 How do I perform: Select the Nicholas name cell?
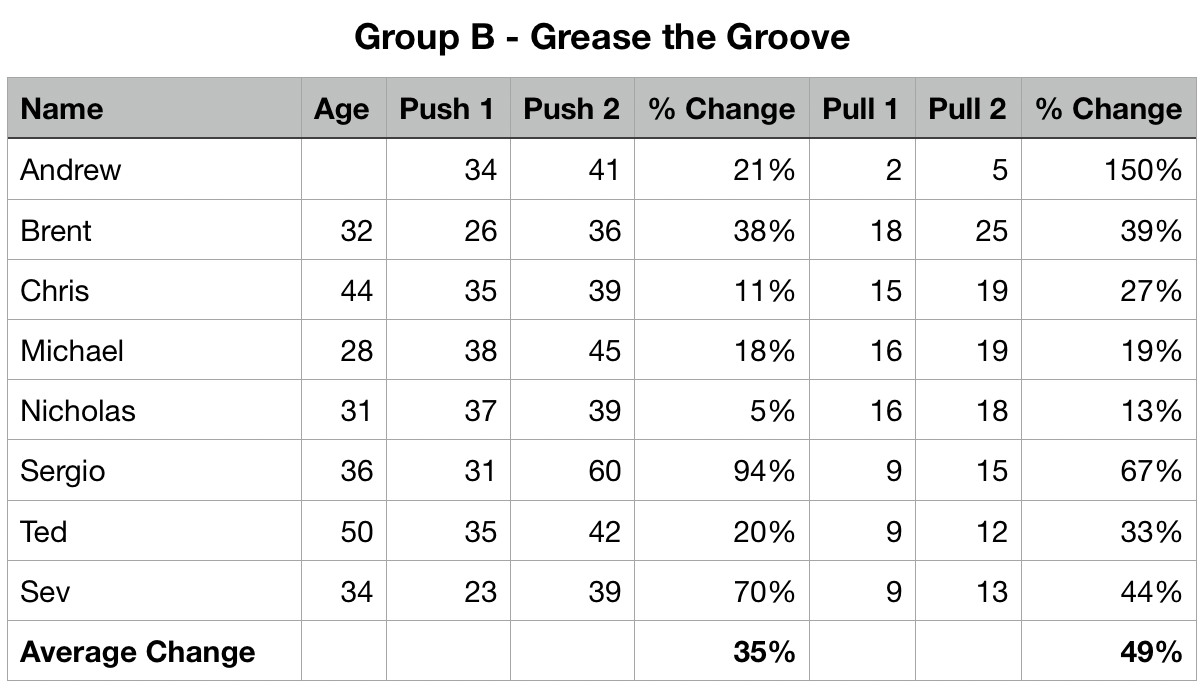point(78,411)
